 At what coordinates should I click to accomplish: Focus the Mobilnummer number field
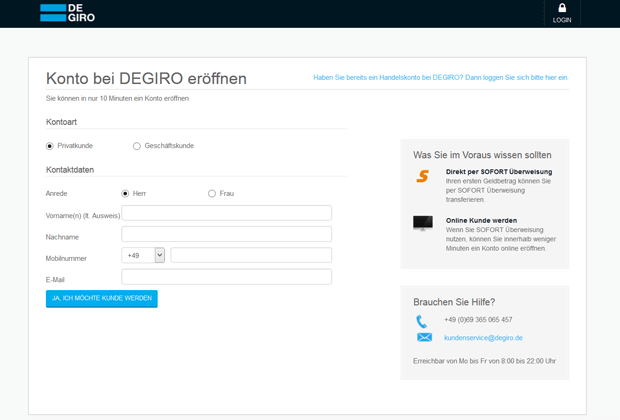[251, 255]
